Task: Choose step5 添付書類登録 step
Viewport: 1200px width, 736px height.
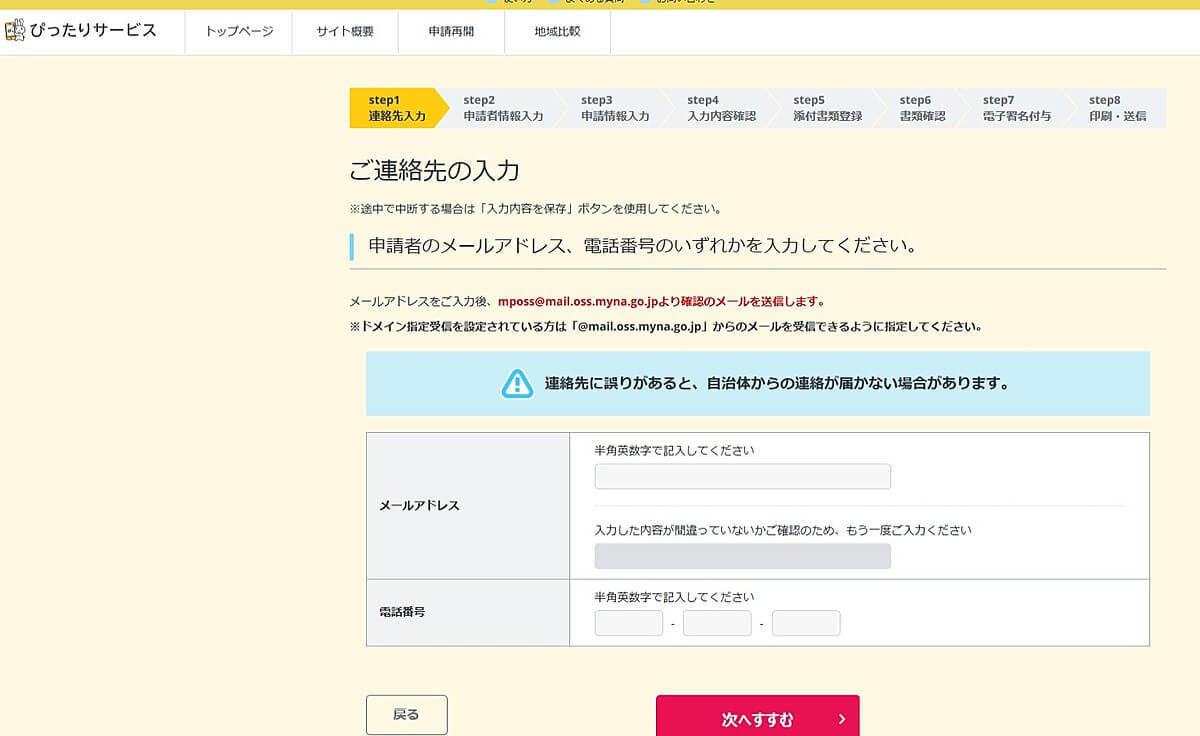Action: pos(827,108)
